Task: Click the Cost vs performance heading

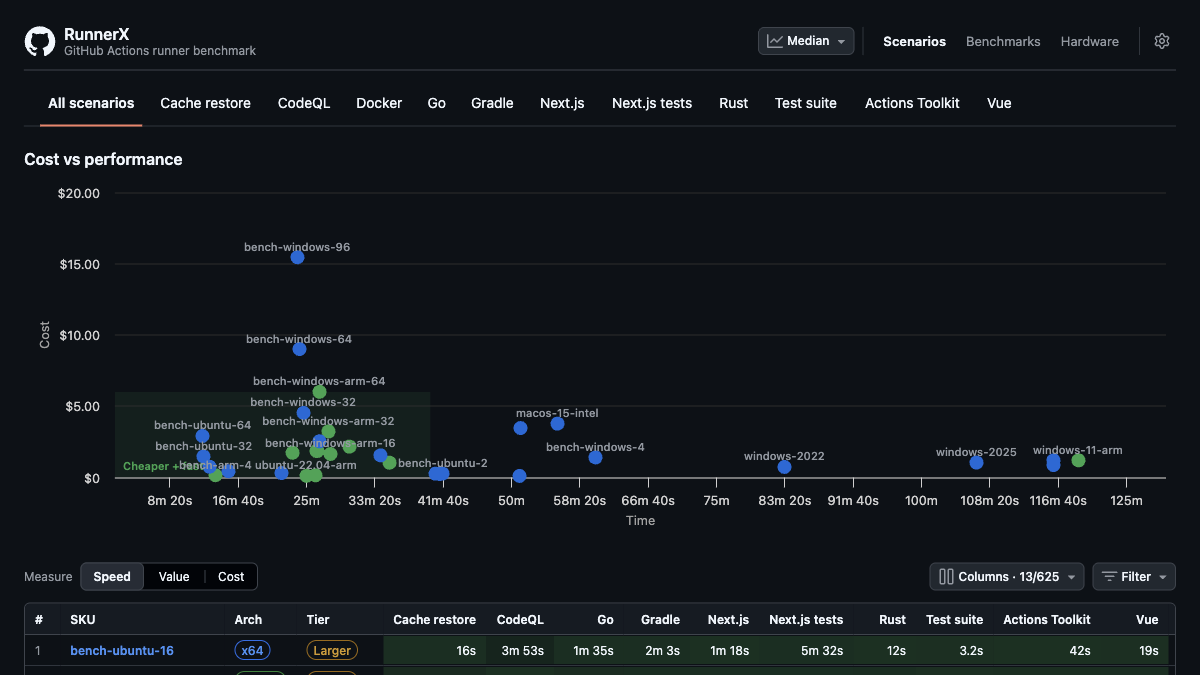Action: pos(103,159)
